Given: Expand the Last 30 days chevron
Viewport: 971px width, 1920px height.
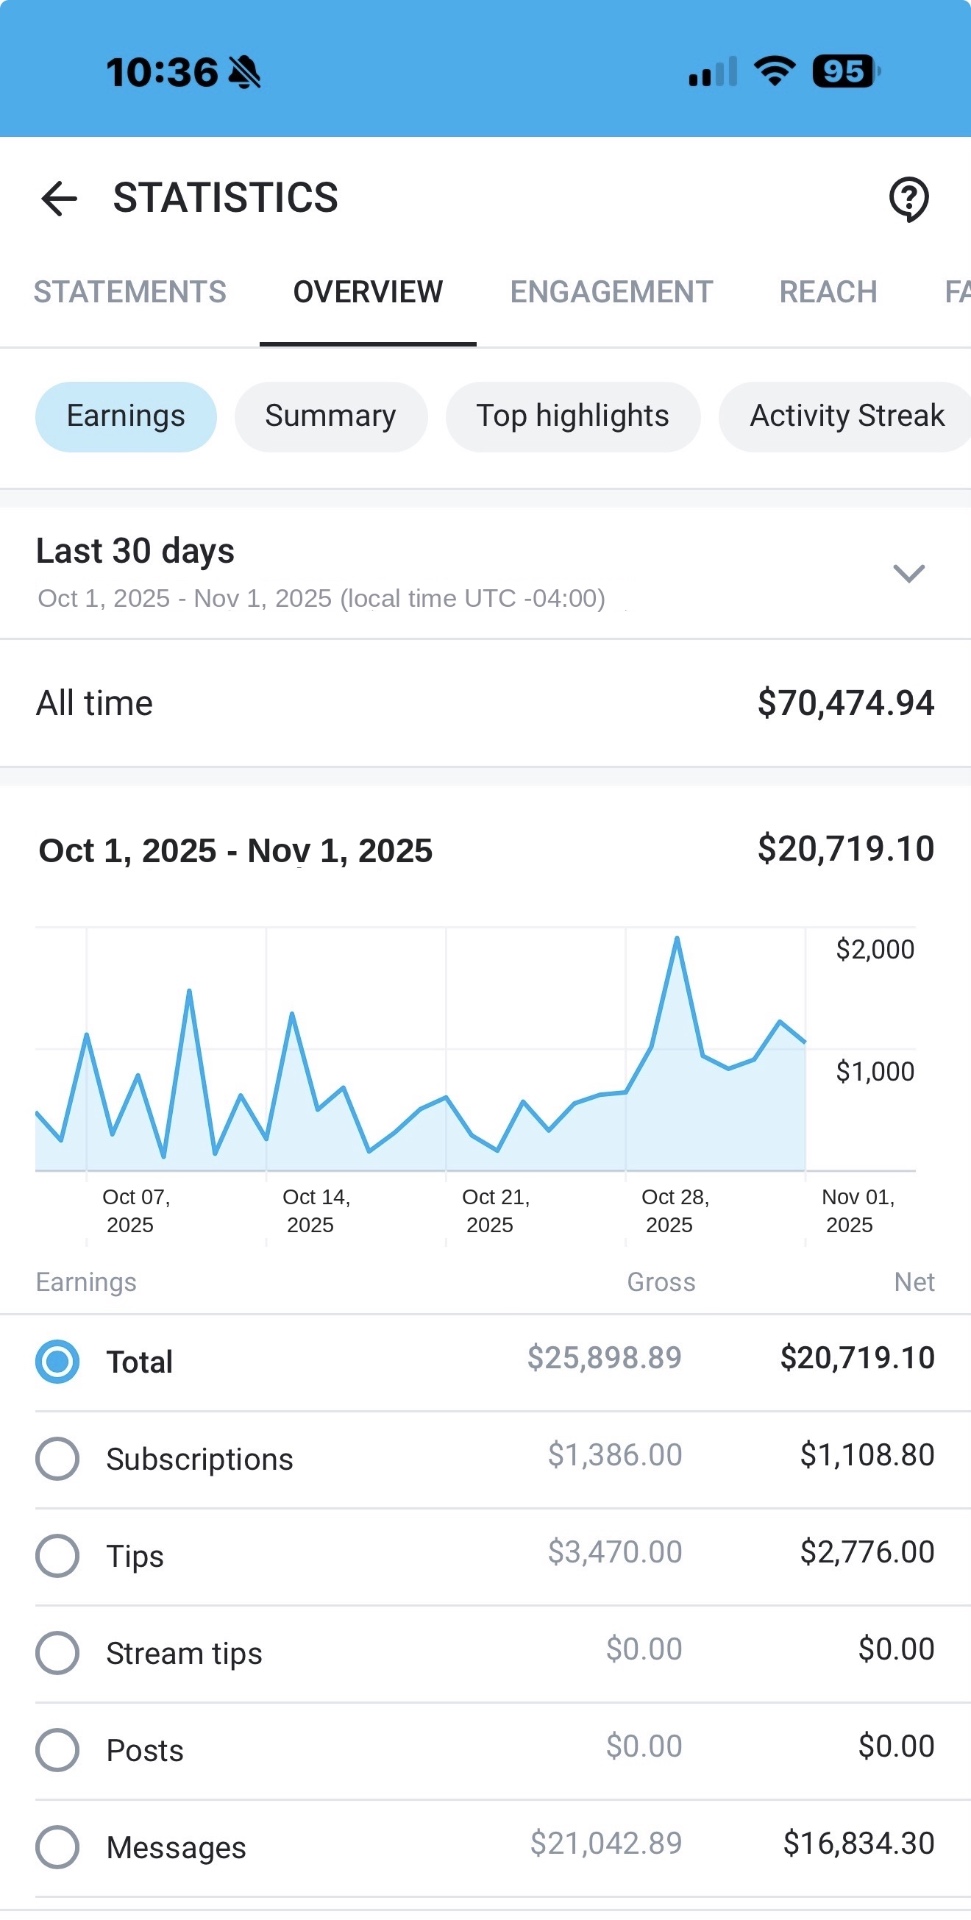Looking at the screenshot, I should [x=908, y=573].
